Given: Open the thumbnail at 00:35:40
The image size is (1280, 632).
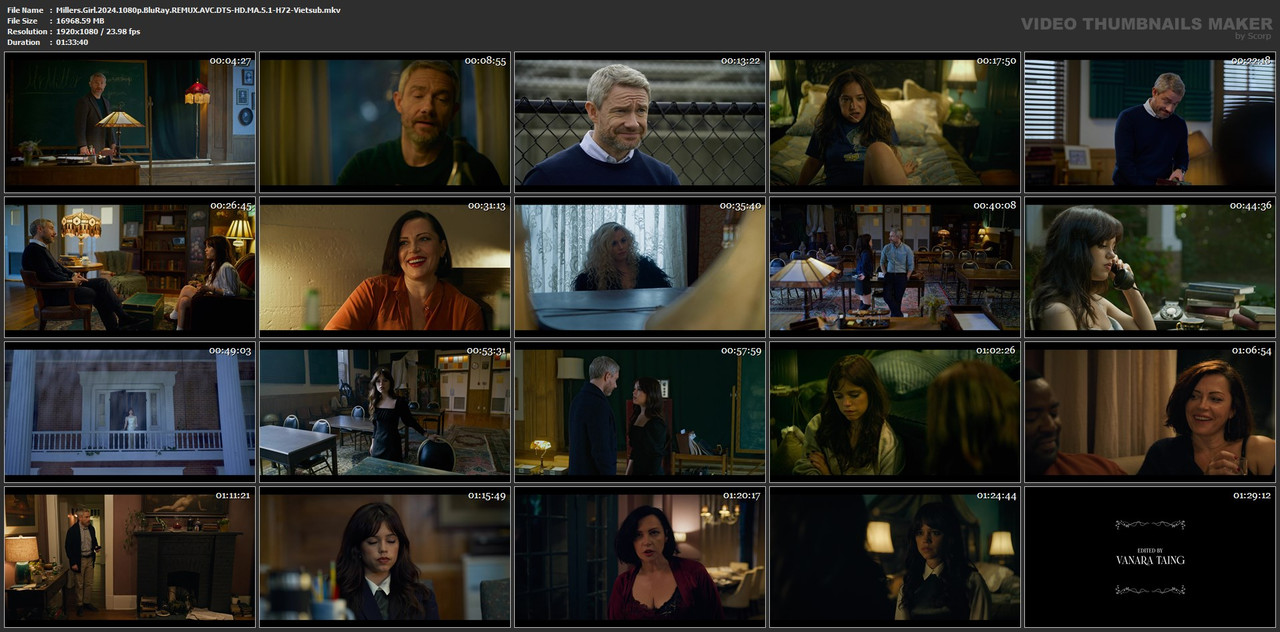Looking at the screenshot, I should click(x=640, y=266).
